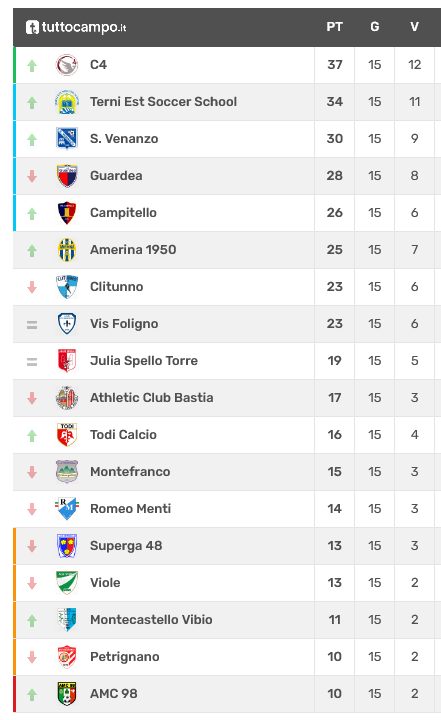Viewport: 441px width, 720px height.
Task: Click the Superga 48 crest
Action: click(x=67, y=546)
